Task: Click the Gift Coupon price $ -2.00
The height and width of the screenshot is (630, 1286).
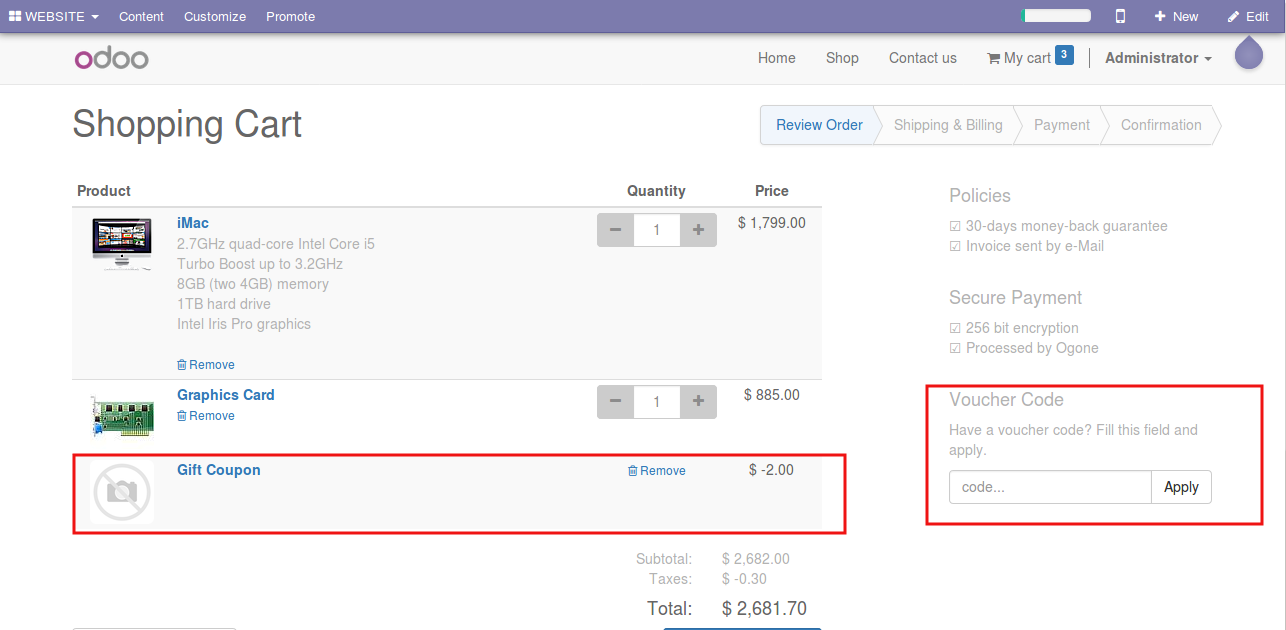Action: click(772, 470)
